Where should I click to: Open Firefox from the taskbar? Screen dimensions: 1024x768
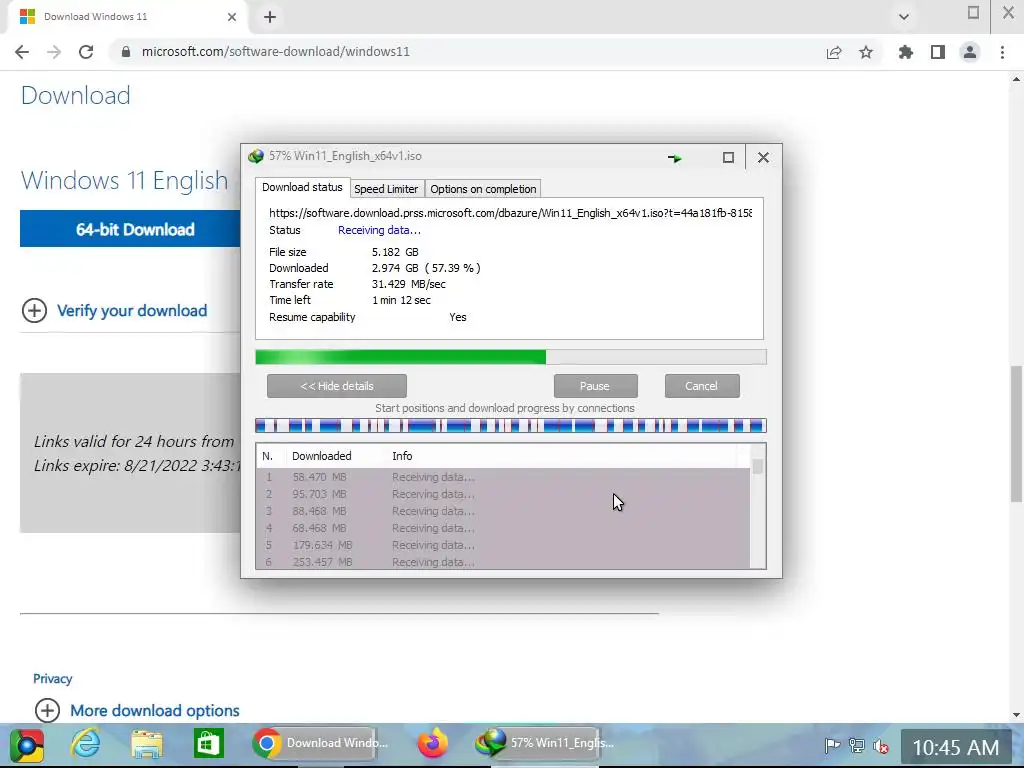click(x=432, y=743)
